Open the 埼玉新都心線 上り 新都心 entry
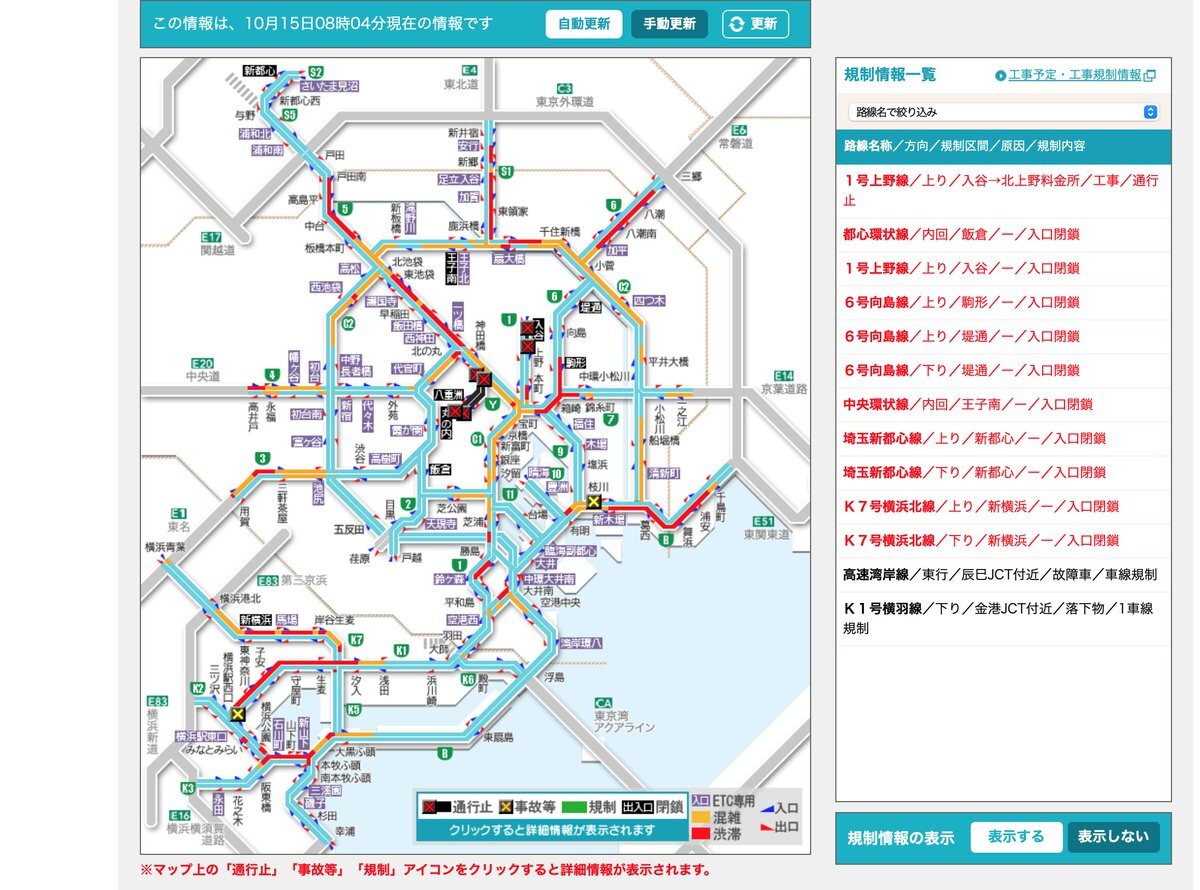Image resolution: width=1200 pixels, height=890 pixels. [x=1003, y=438]
